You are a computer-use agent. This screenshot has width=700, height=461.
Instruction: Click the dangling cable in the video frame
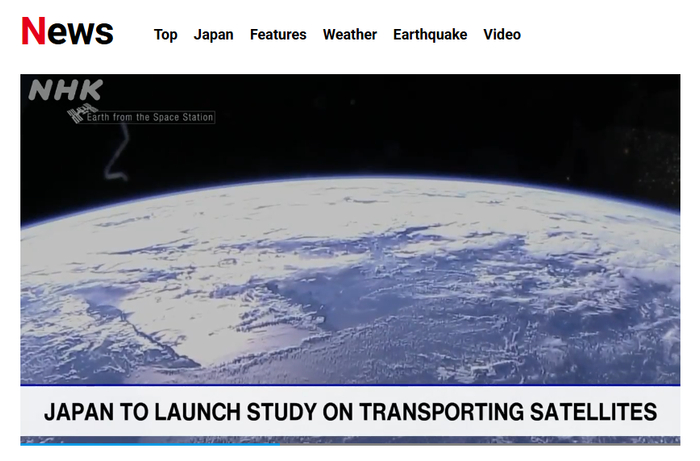tap(117, 152)
